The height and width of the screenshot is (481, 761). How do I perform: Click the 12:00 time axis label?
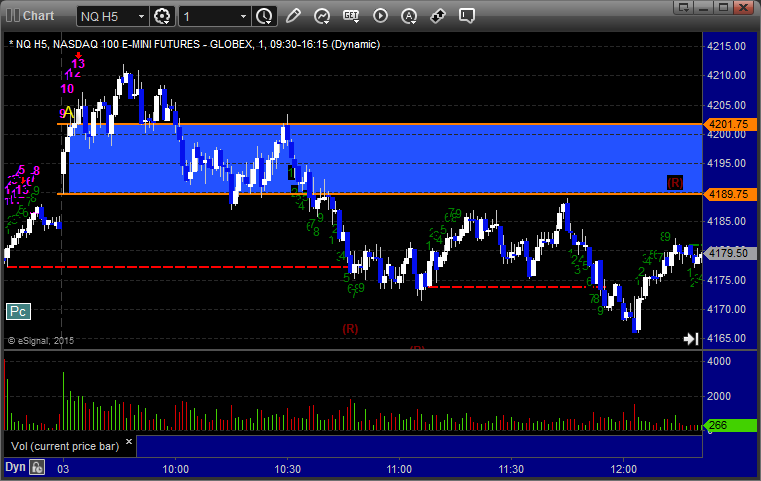click(x=624, y=469)
